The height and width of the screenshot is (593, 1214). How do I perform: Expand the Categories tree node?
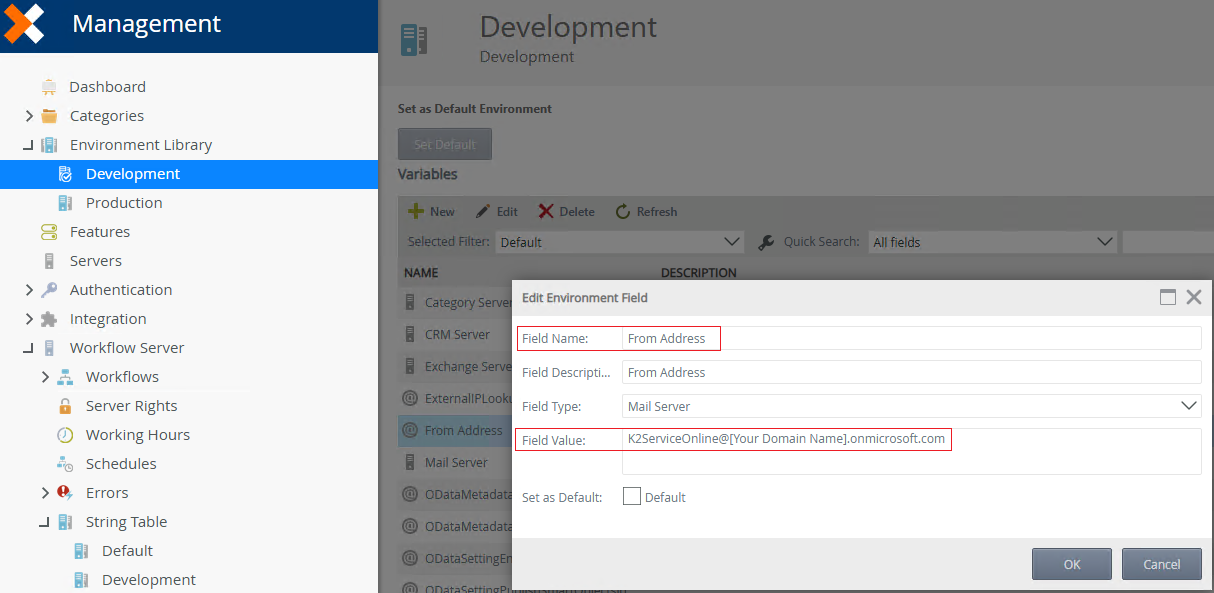click(x=29, y=116)
